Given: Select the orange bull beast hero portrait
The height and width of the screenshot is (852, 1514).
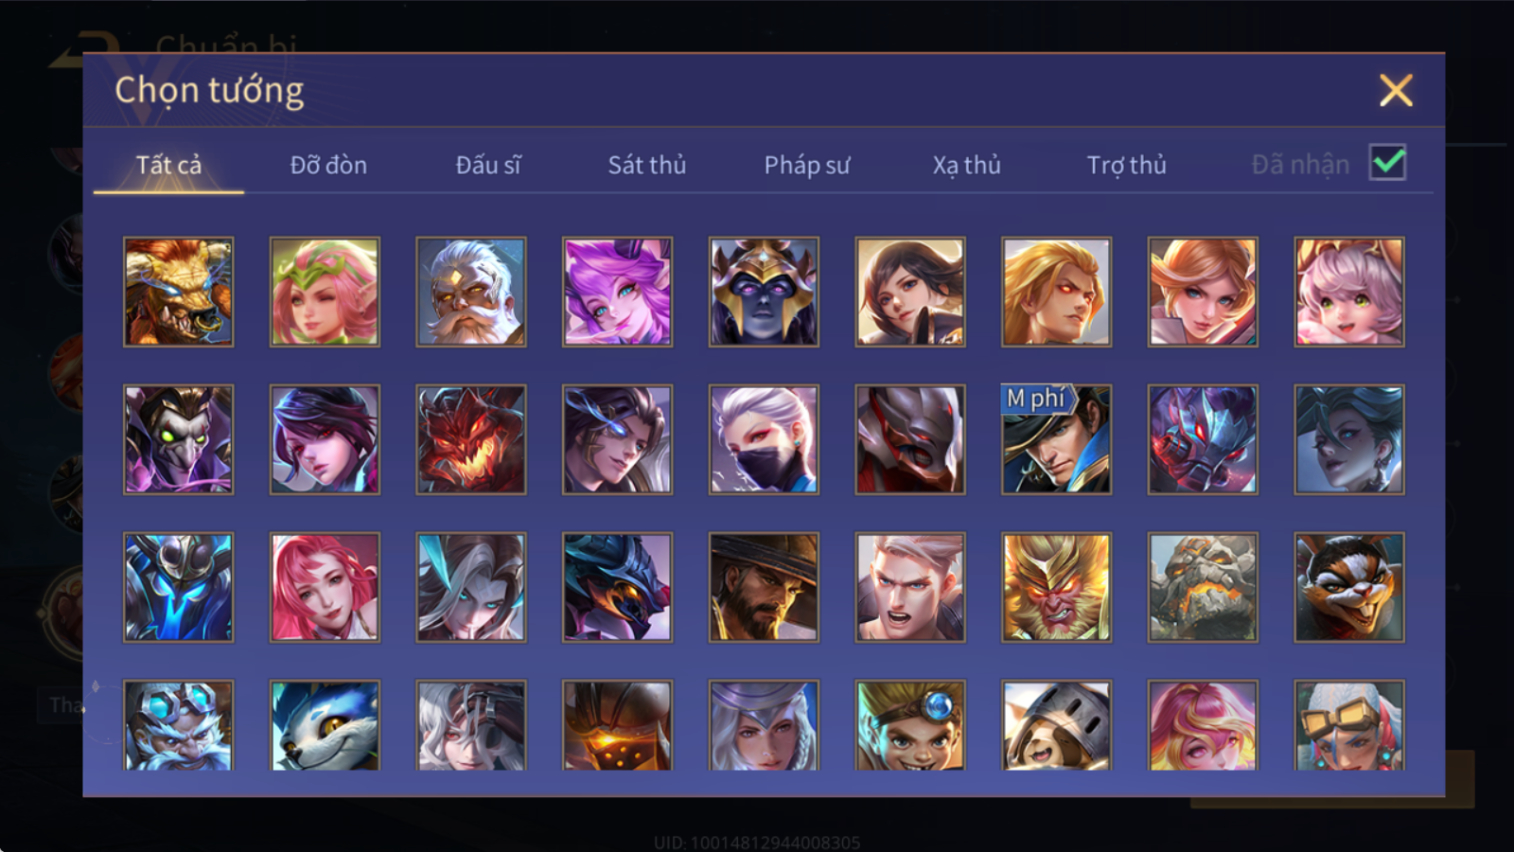Looking at the screenshot, I should point(178,292).
